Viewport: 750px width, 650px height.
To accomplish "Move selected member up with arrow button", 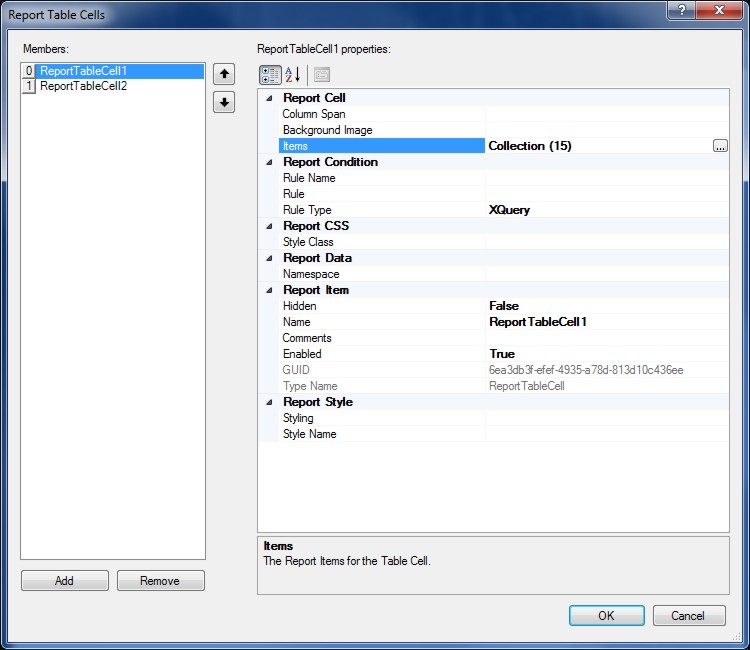I will coord(224,74).
